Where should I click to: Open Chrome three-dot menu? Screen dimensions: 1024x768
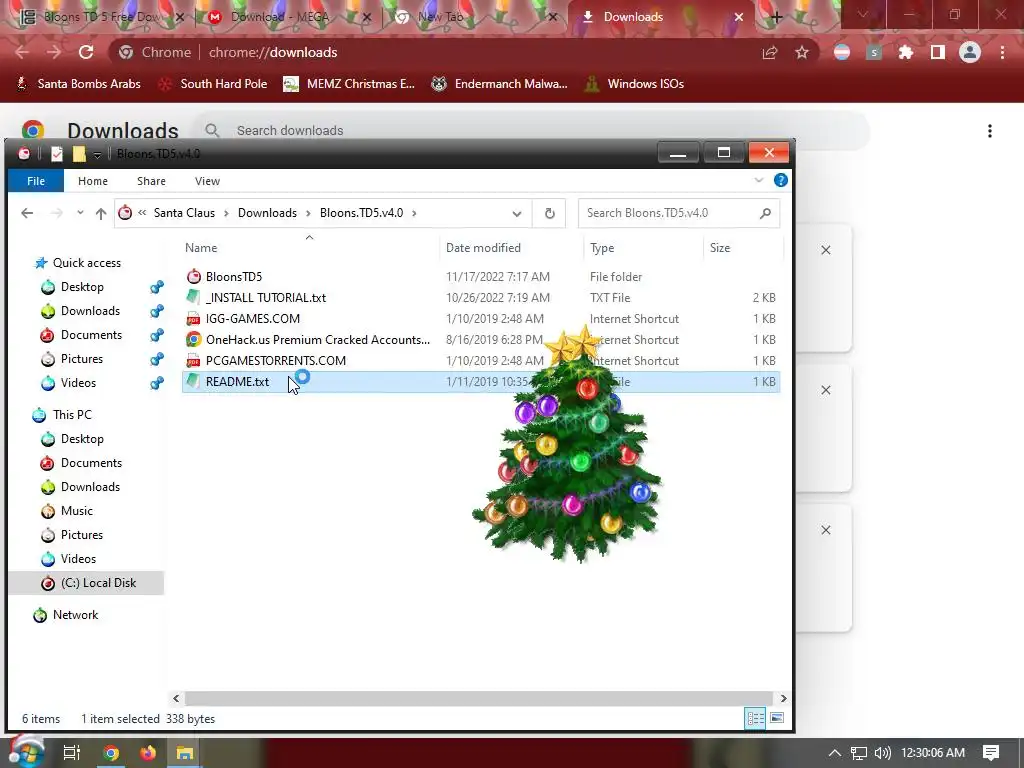tap(1002, 52)
